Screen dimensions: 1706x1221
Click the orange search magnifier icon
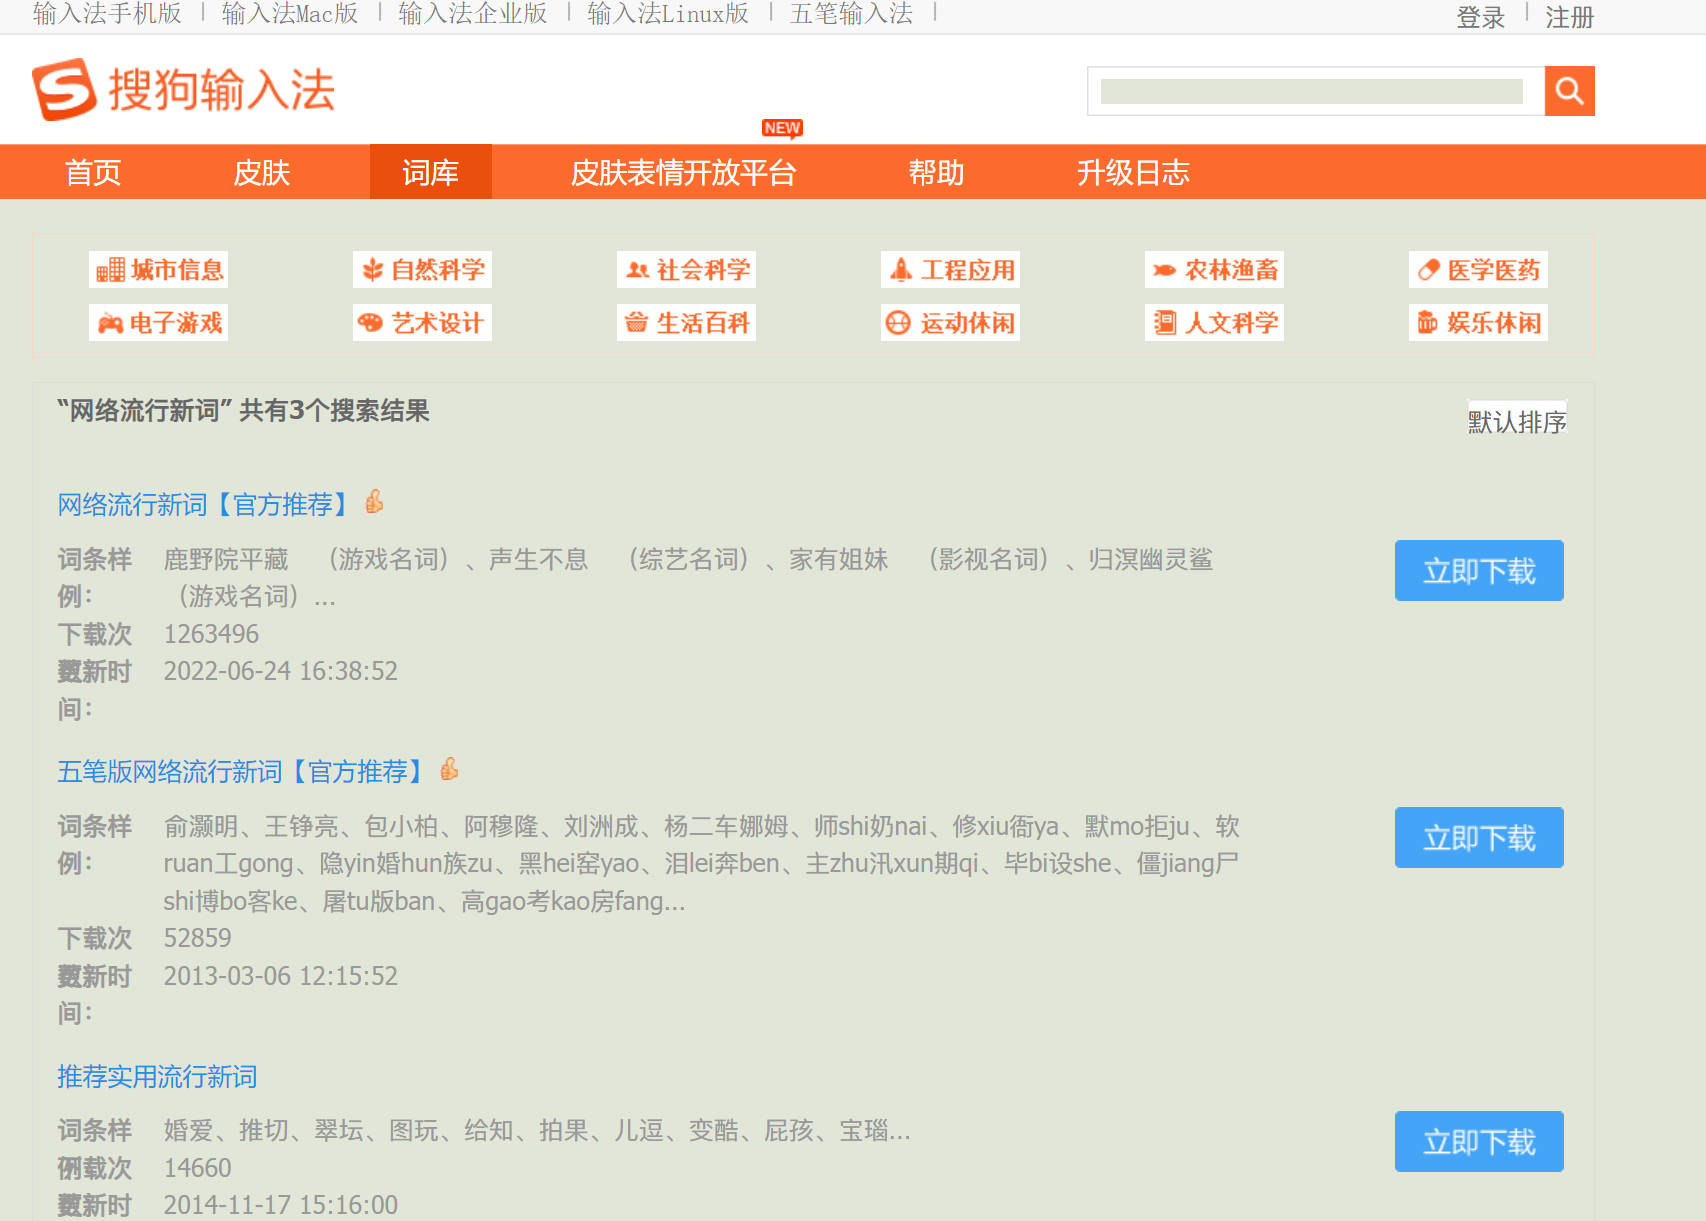tap(1569, 90)
